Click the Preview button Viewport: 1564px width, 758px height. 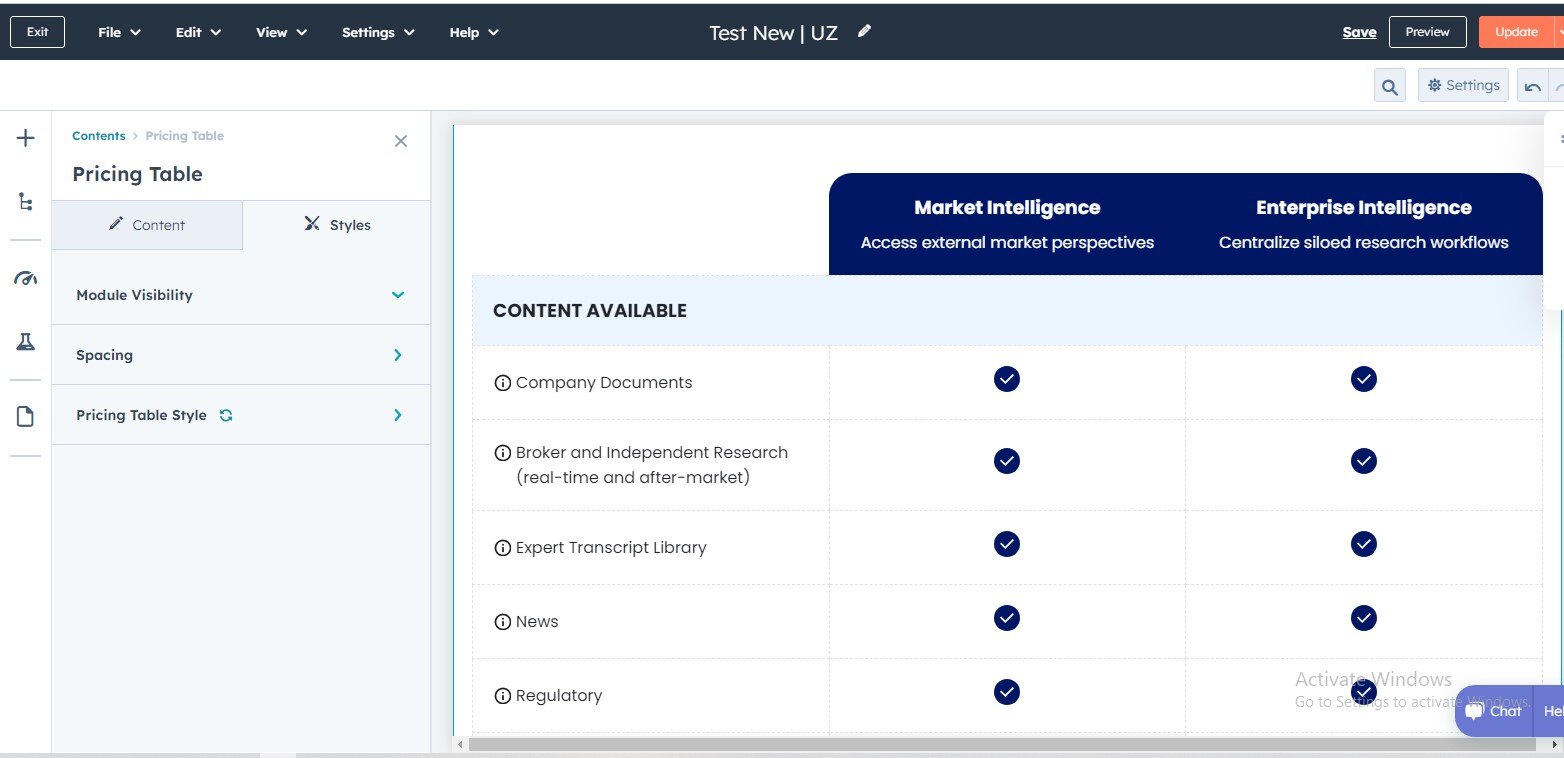[1427, 32]
